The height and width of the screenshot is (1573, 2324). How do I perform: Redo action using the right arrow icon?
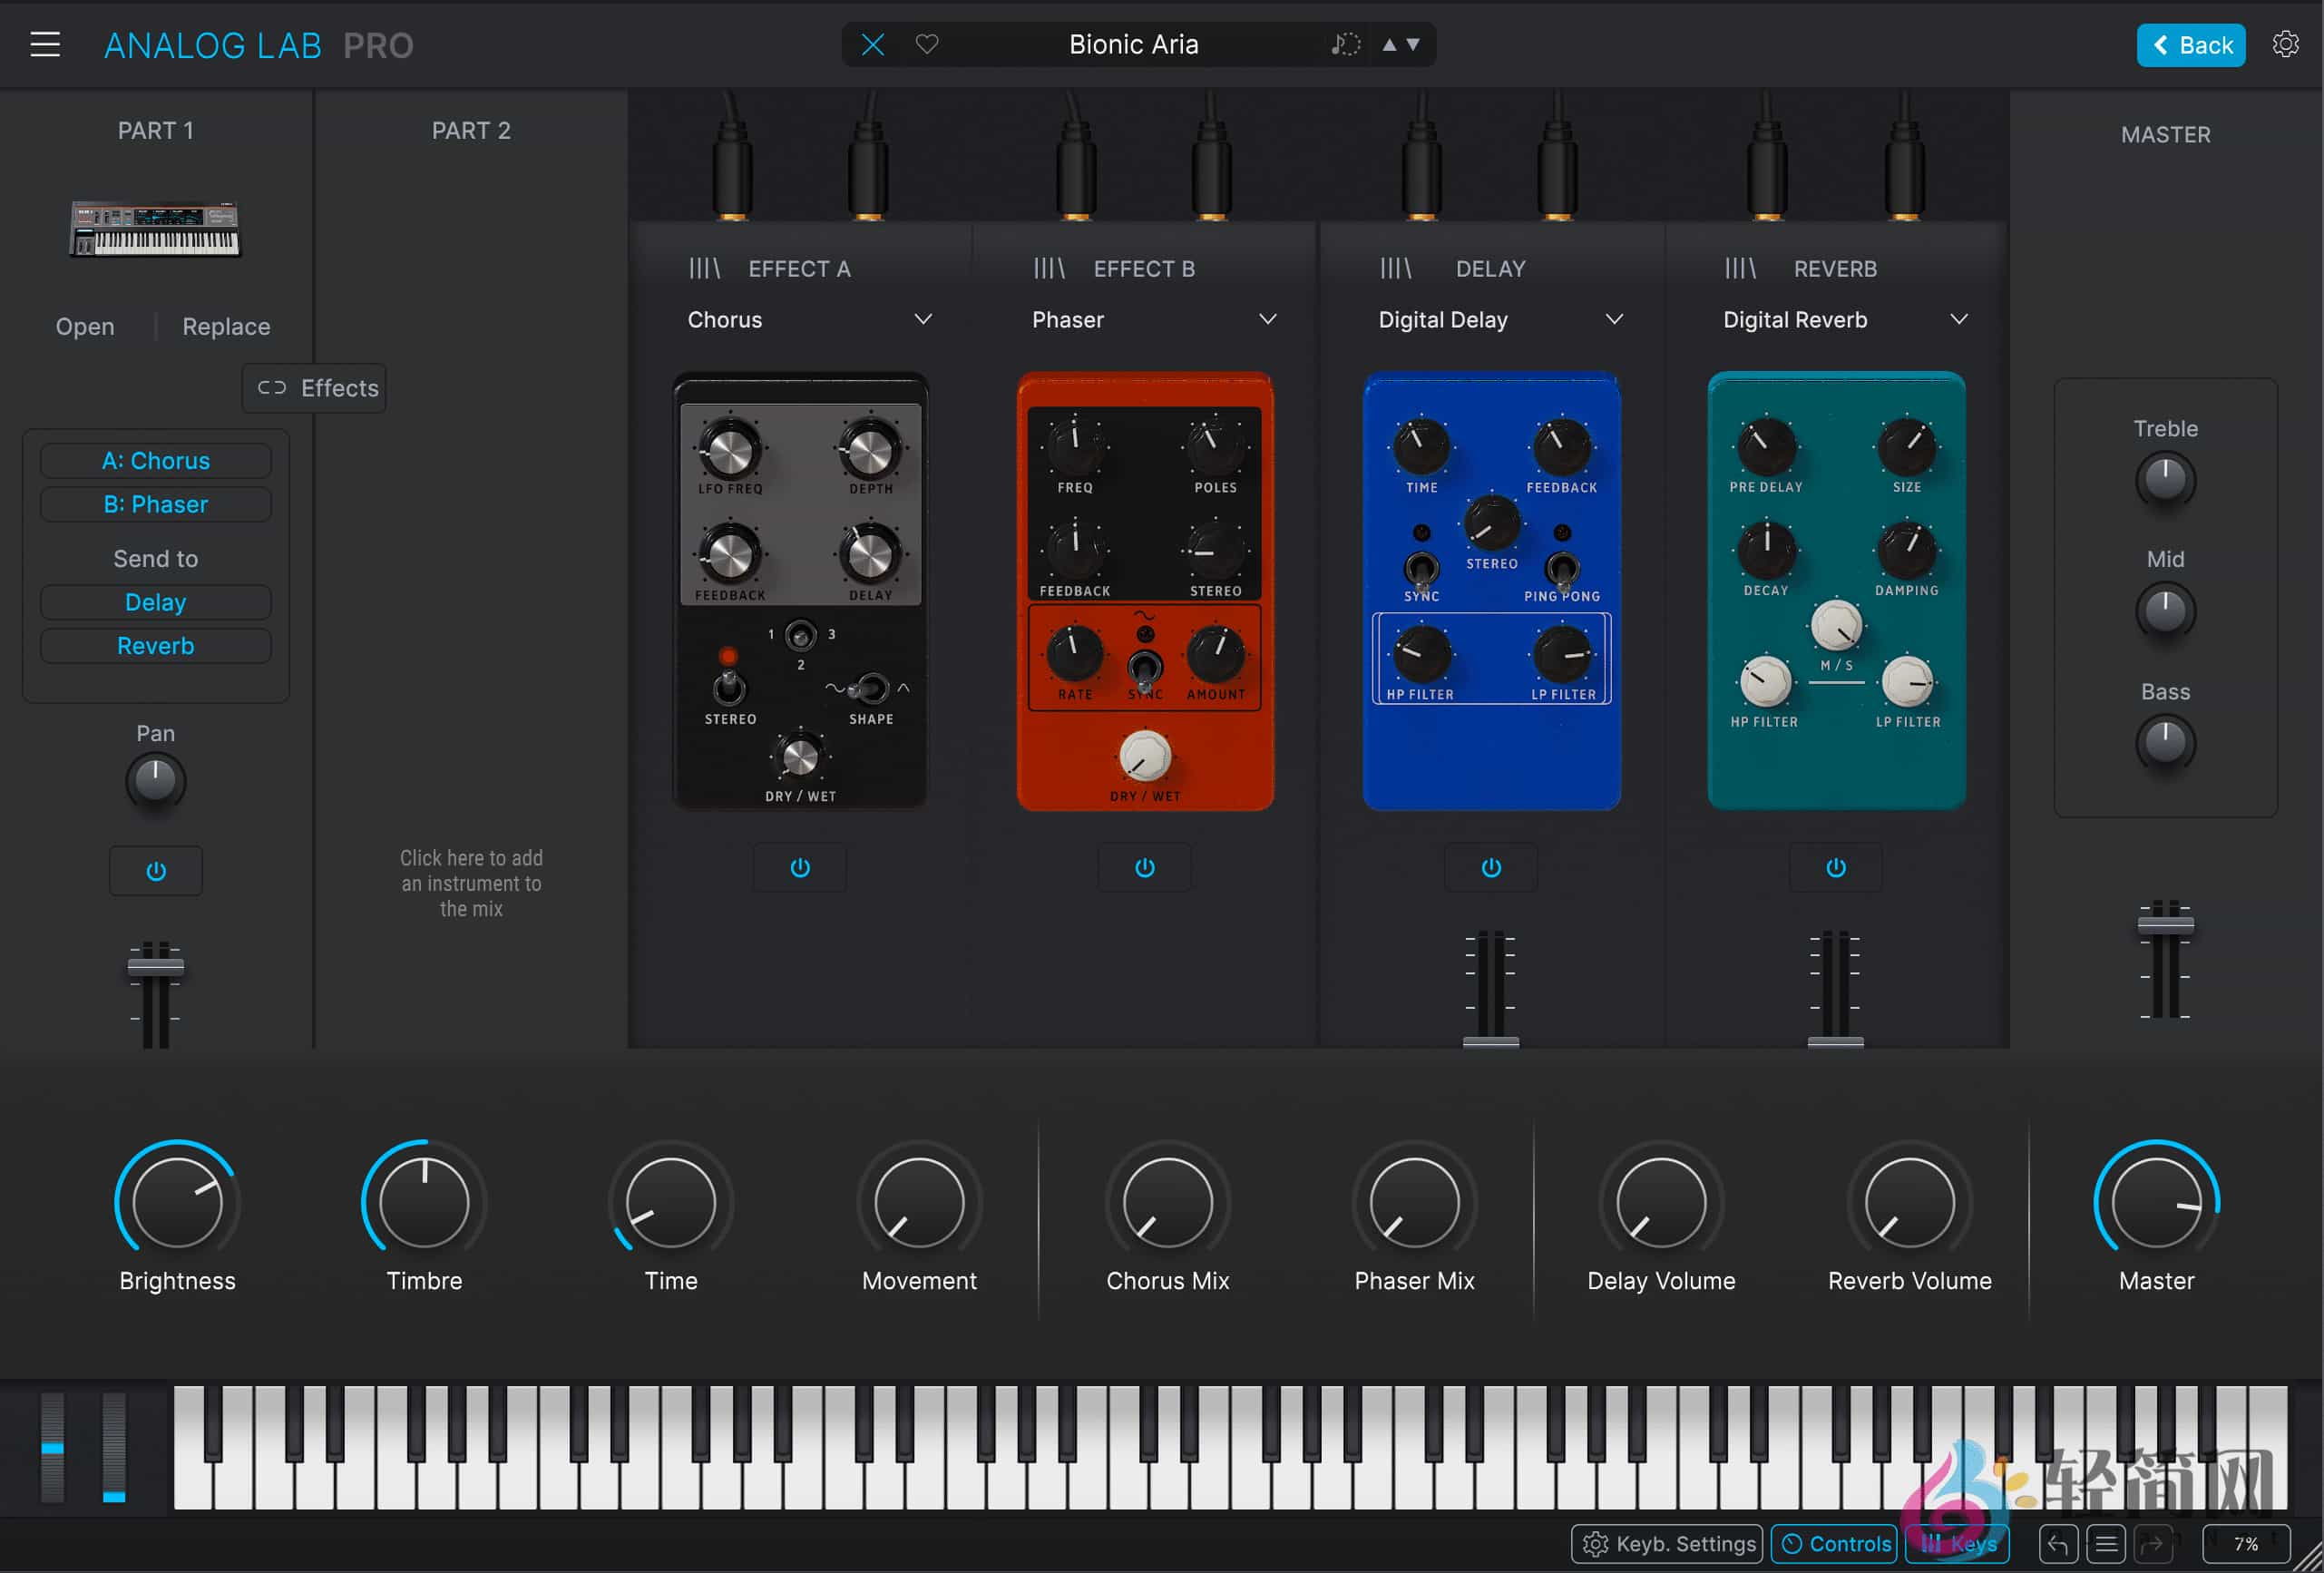pyautogui.click(x=2152, y=1543)
